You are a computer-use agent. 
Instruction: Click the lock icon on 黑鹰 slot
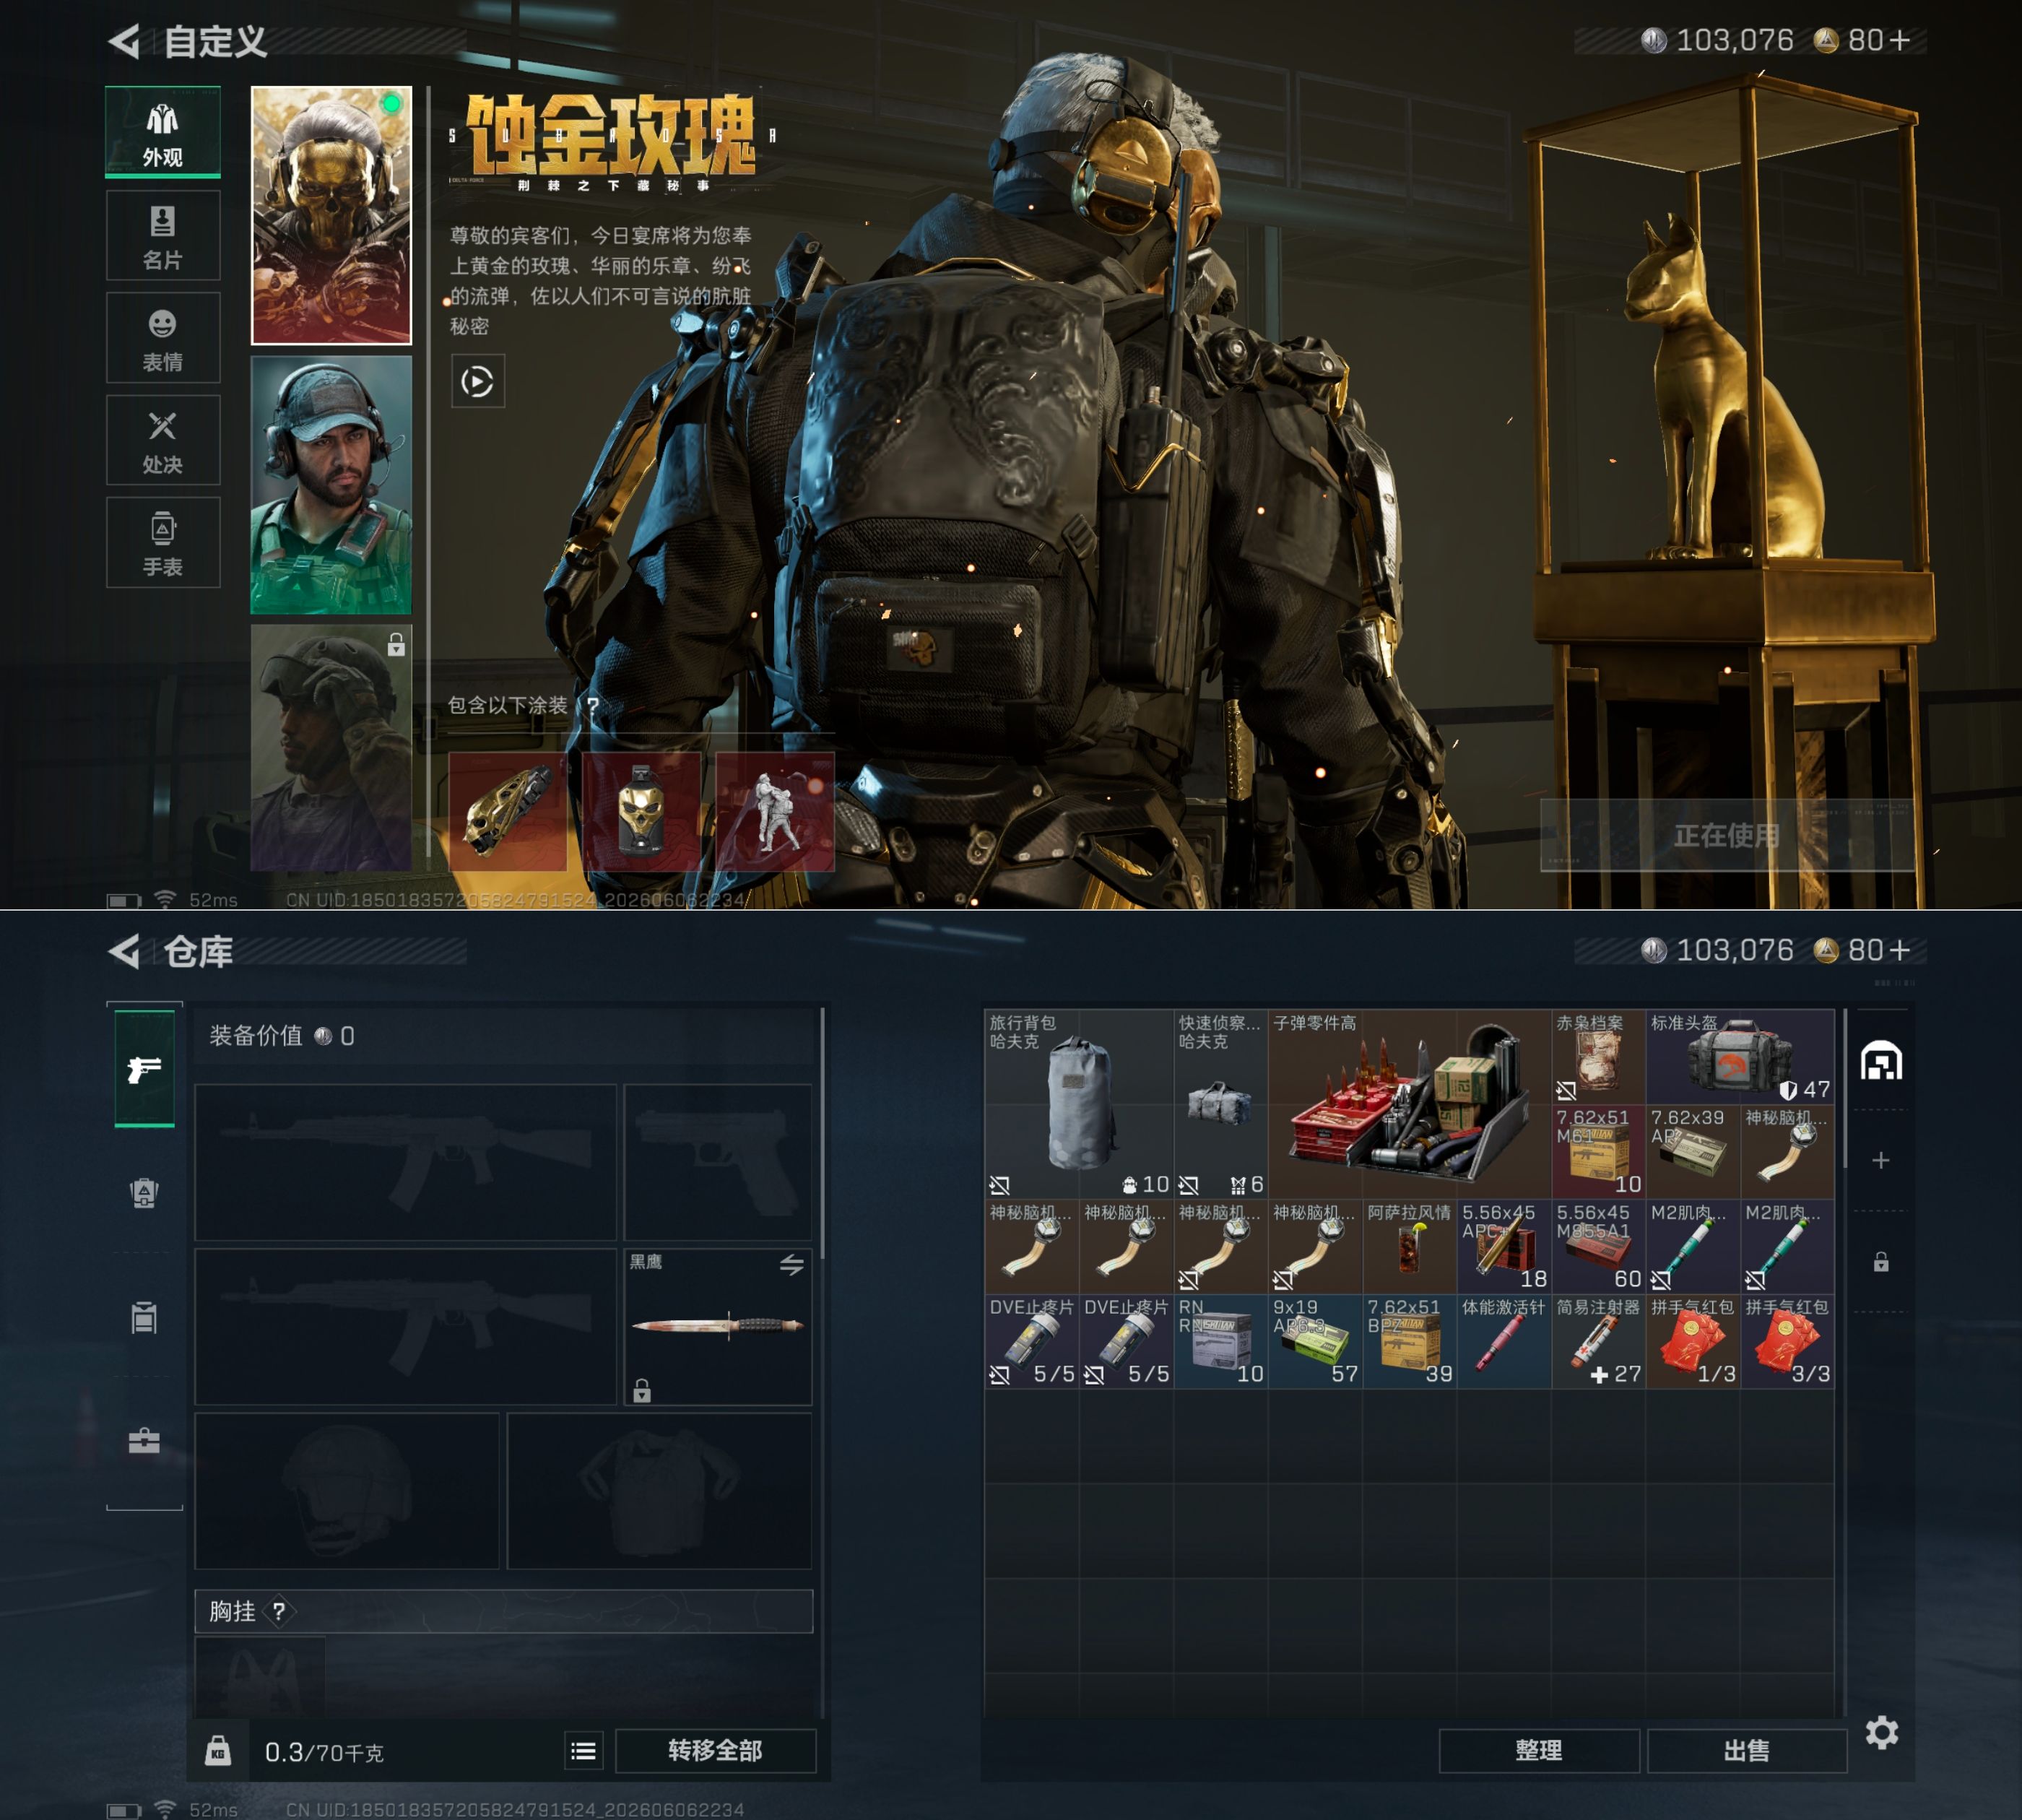click(642, 1390)
